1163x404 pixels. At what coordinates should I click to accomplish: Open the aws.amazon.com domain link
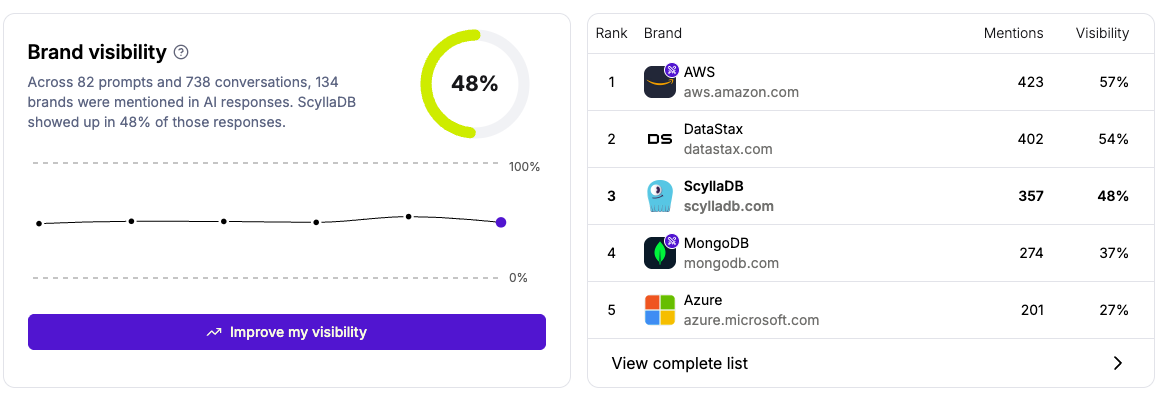pyautogui.click(x=741, y=92)
